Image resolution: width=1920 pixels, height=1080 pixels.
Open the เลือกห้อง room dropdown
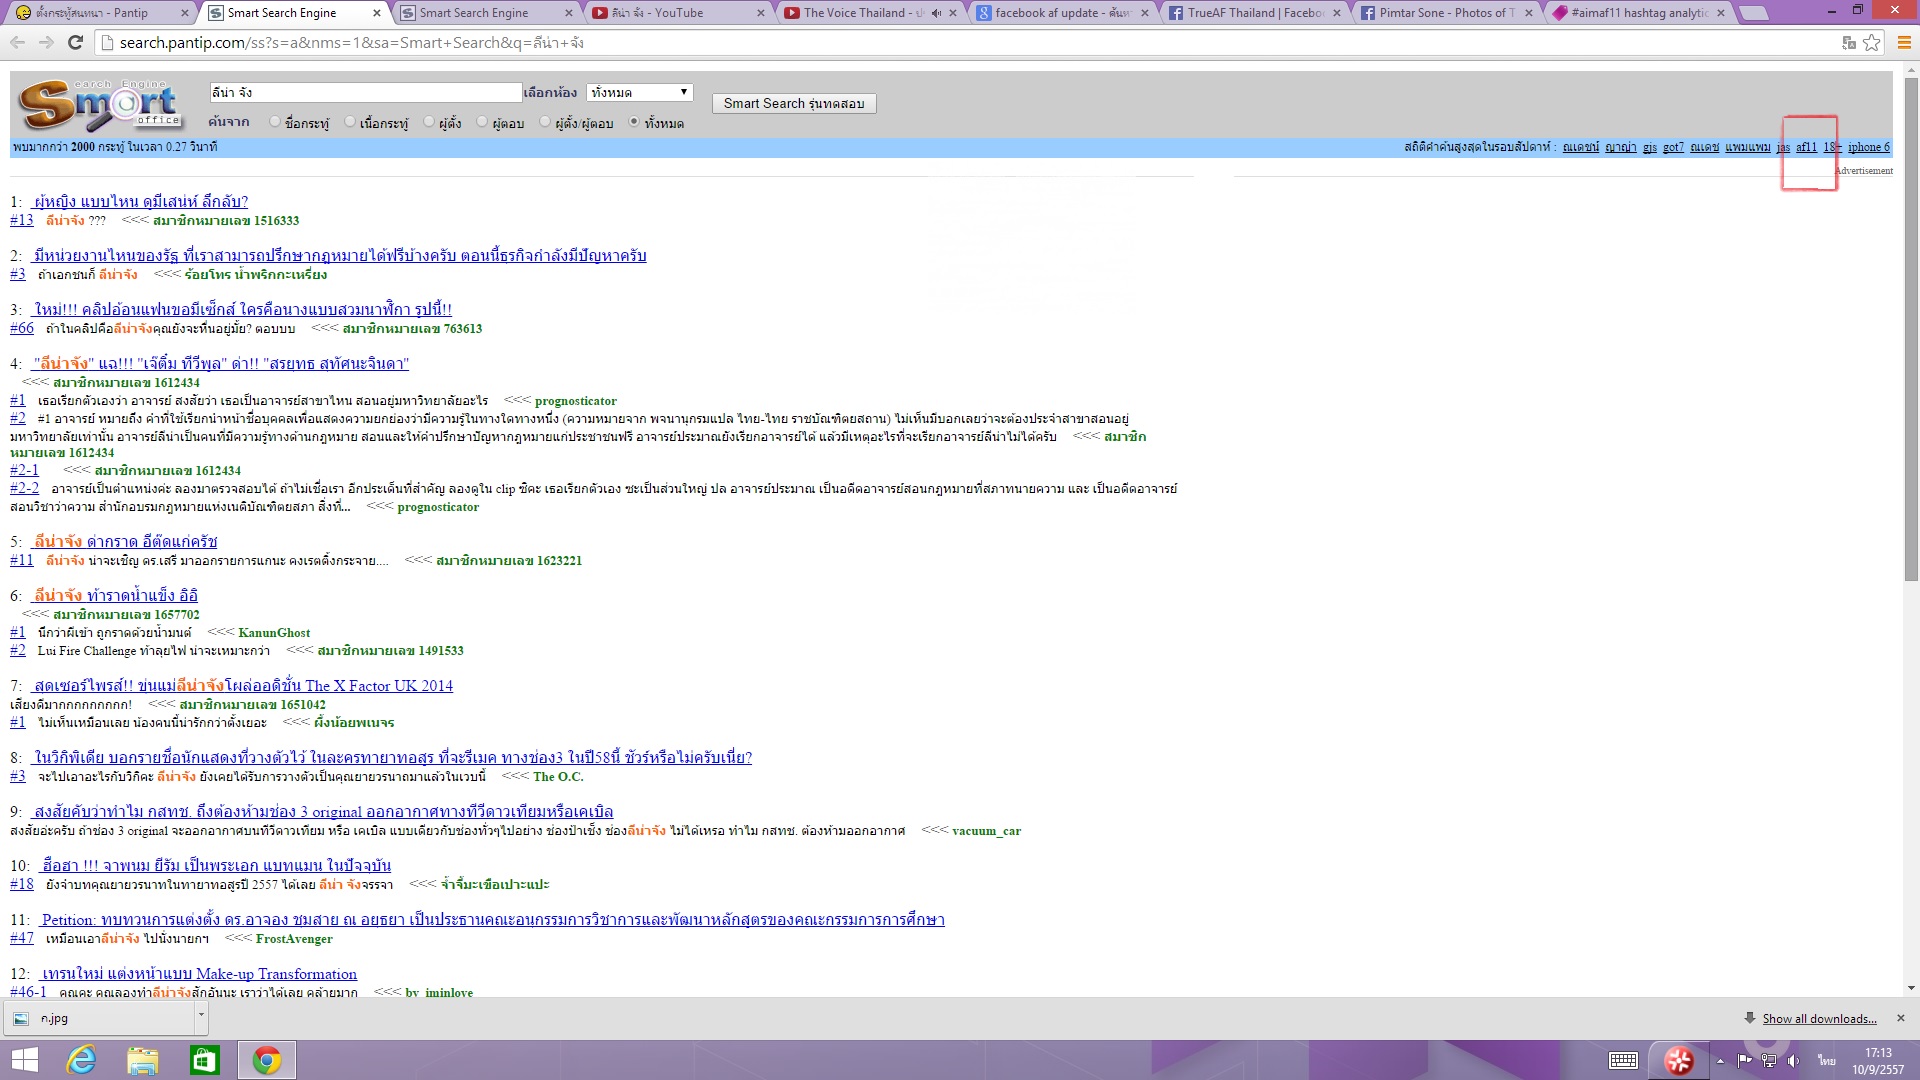(x=639, y=92)
